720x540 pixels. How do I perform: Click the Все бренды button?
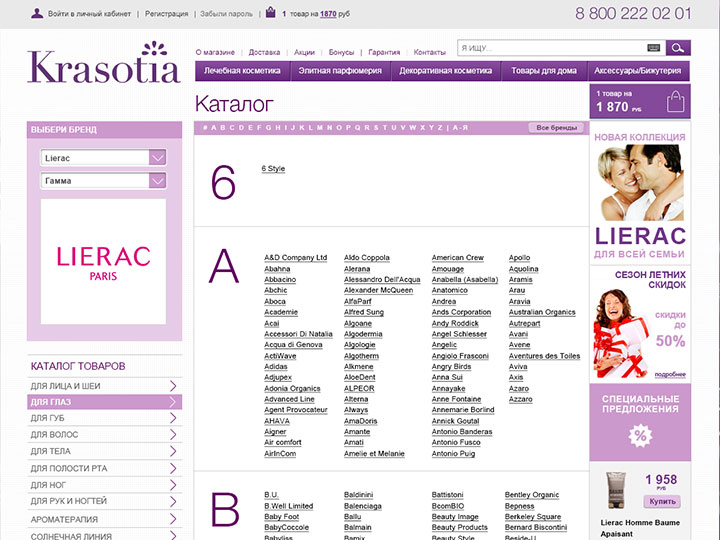[x=557, y=128]
